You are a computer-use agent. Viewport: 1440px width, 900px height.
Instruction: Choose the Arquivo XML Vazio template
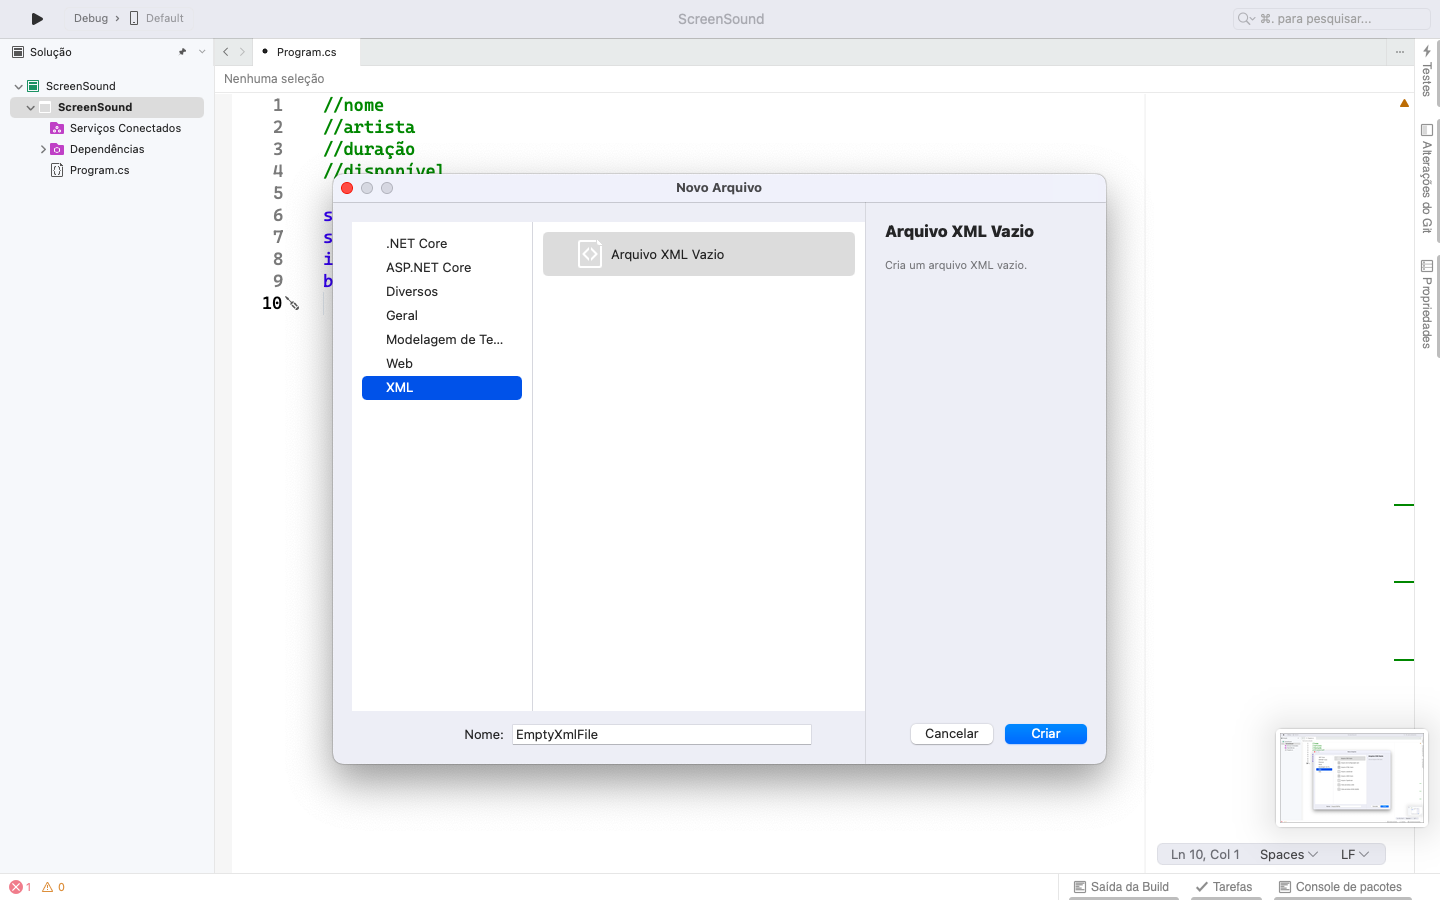[699, 254]
